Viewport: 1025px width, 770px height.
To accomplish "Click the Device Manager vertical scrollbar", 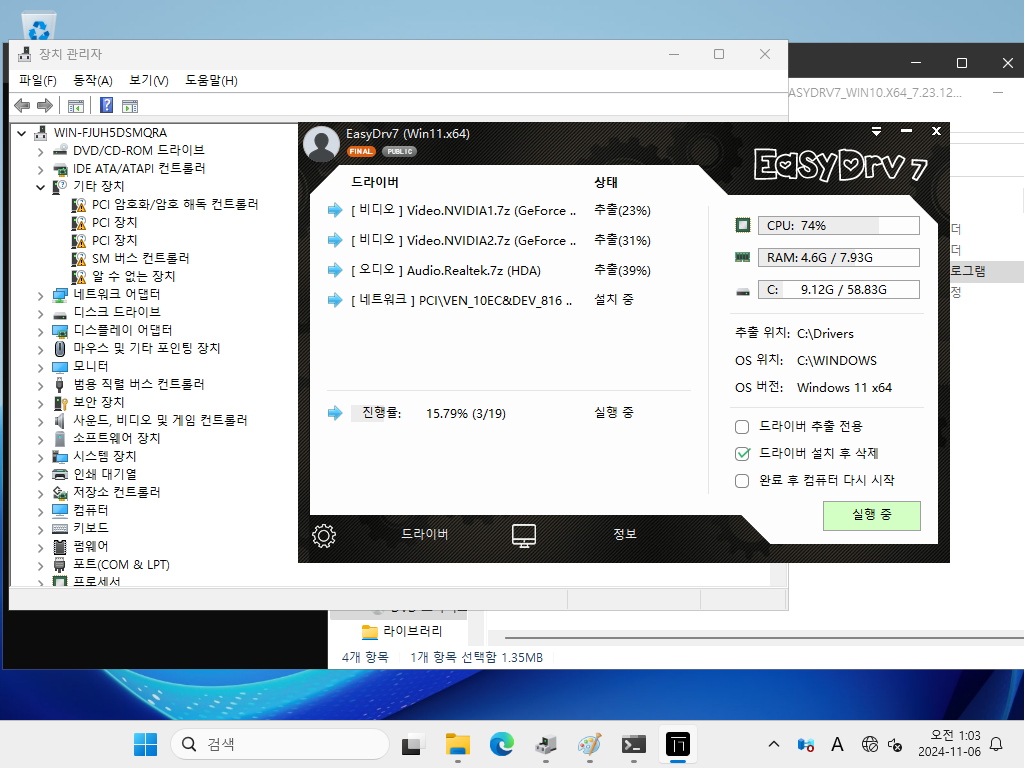I will [779, 575].
